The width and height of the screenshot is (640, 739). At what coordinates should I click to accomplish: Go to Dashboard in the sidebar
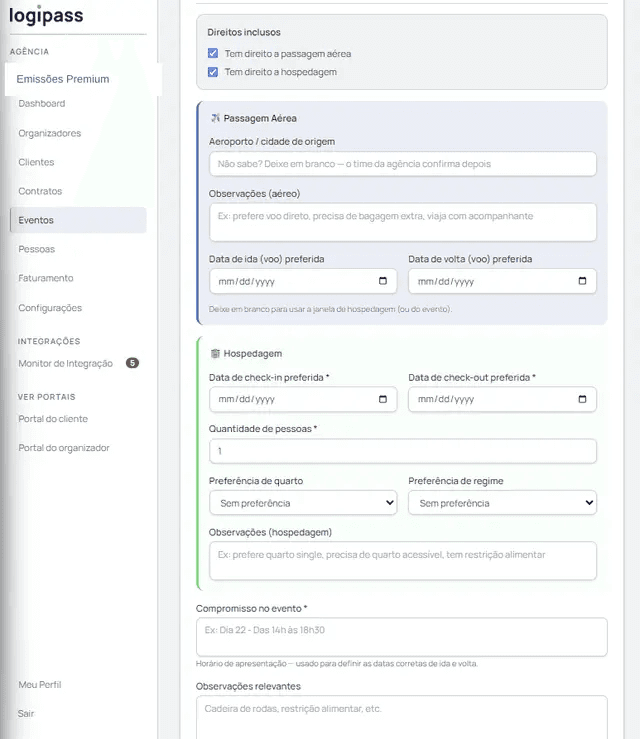click(42, 104)
